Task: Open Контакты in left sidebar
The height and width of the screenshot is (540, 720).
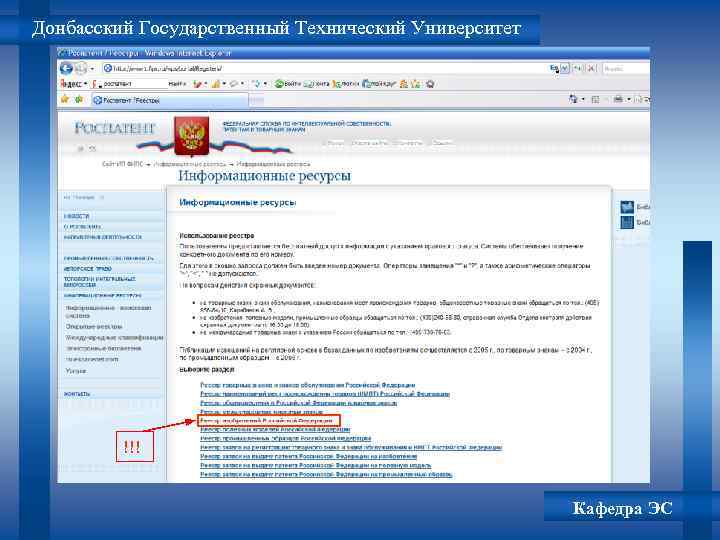Action: (x=77, y=394)
